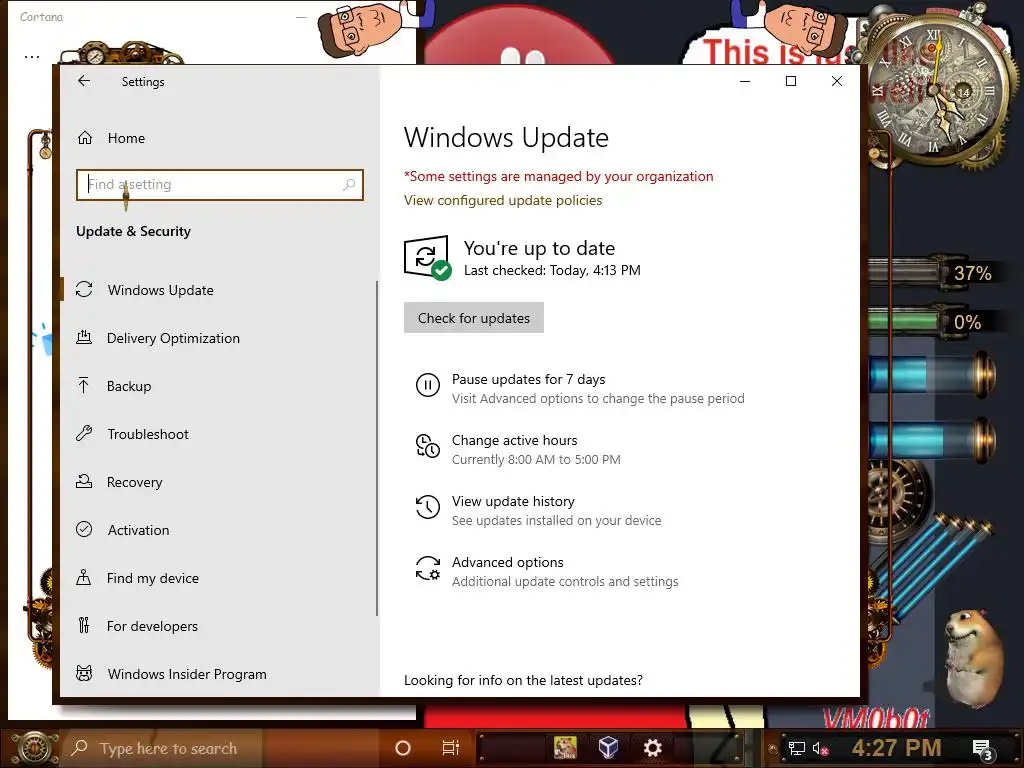
Task: Click the Troubleshoot wrench icon
Action: [x=84, y=433]
